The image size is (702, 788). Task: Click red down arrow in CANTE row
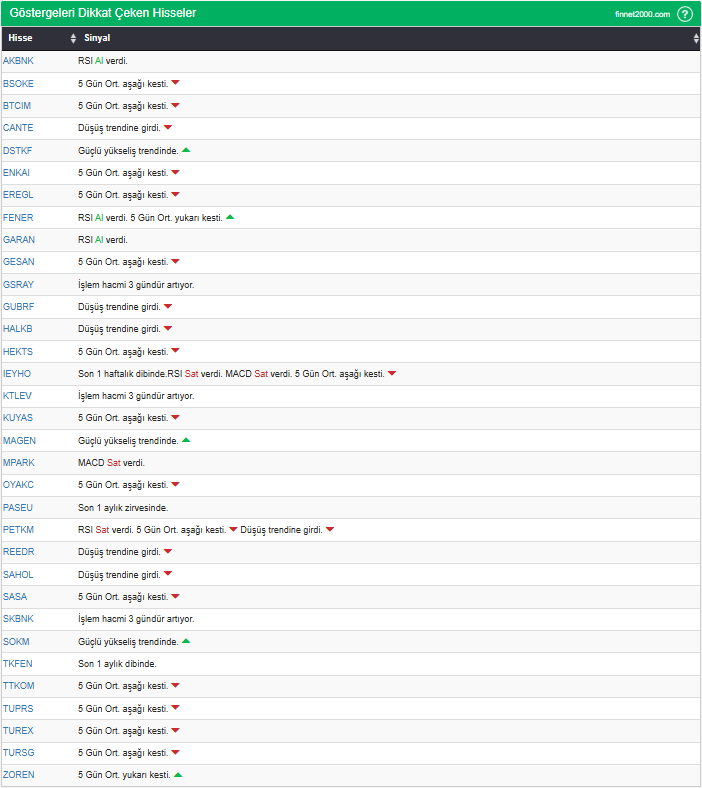tap(168, 127)
